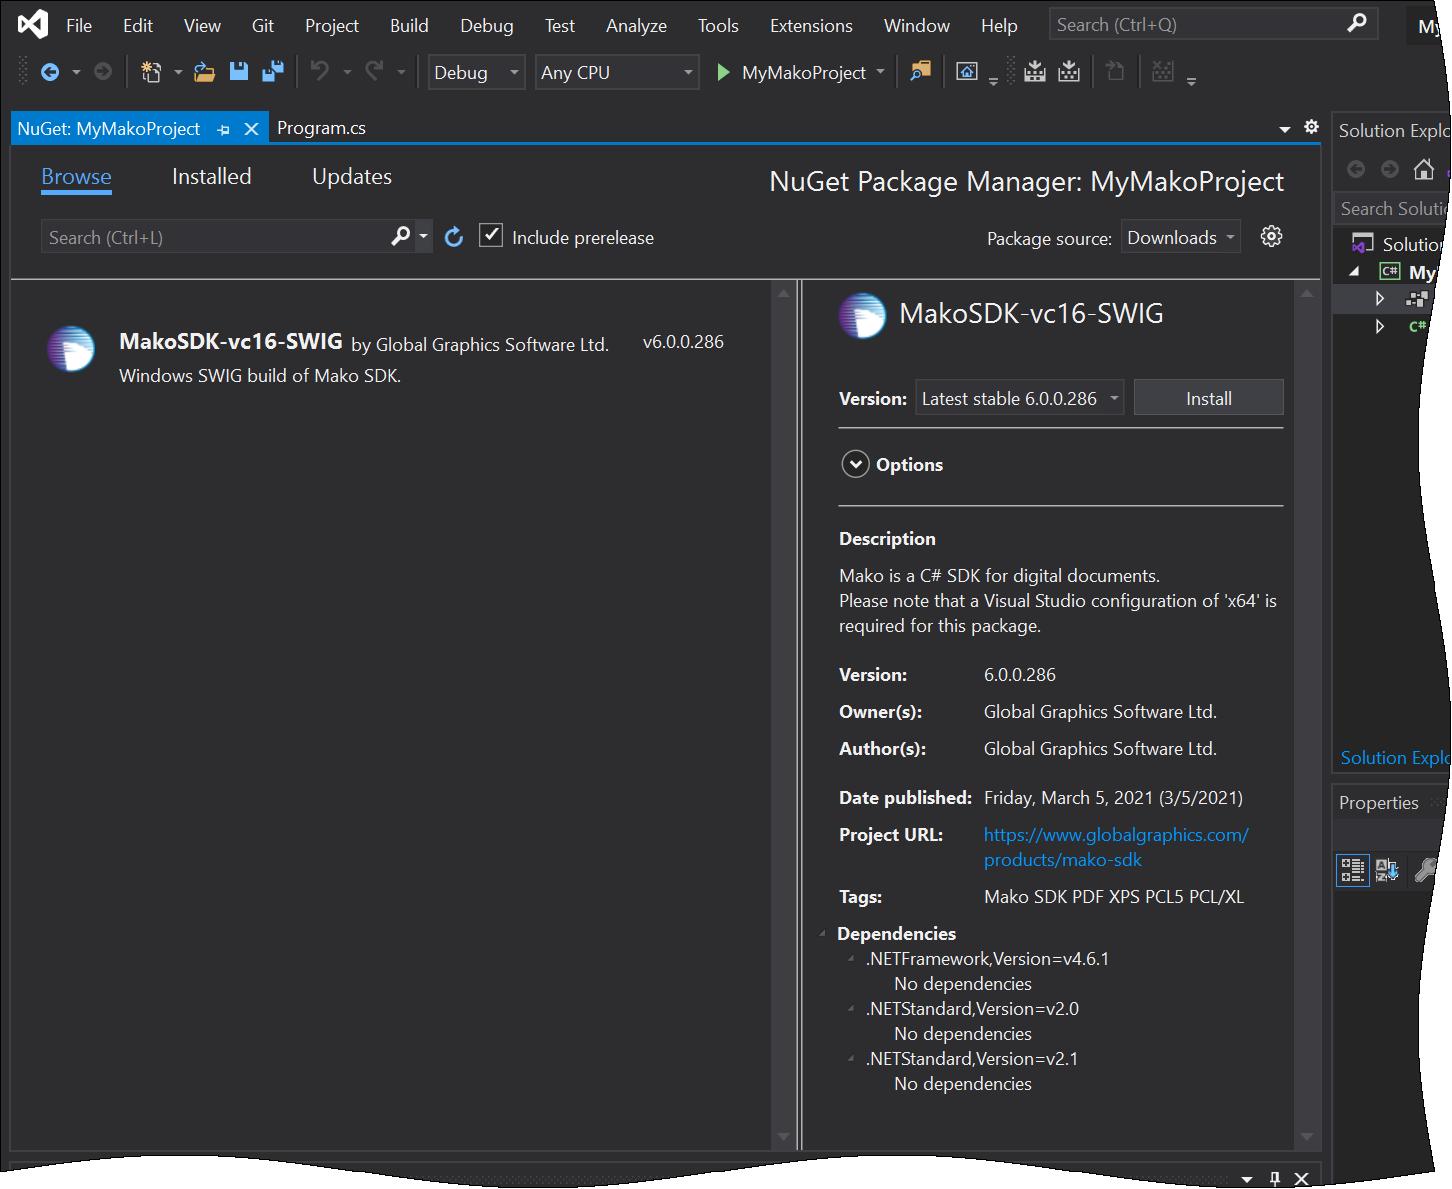The width and height of the screenshot is (1452, 1189).
Task: Open NuGet package source settings gear
Action: point(1271,237)
